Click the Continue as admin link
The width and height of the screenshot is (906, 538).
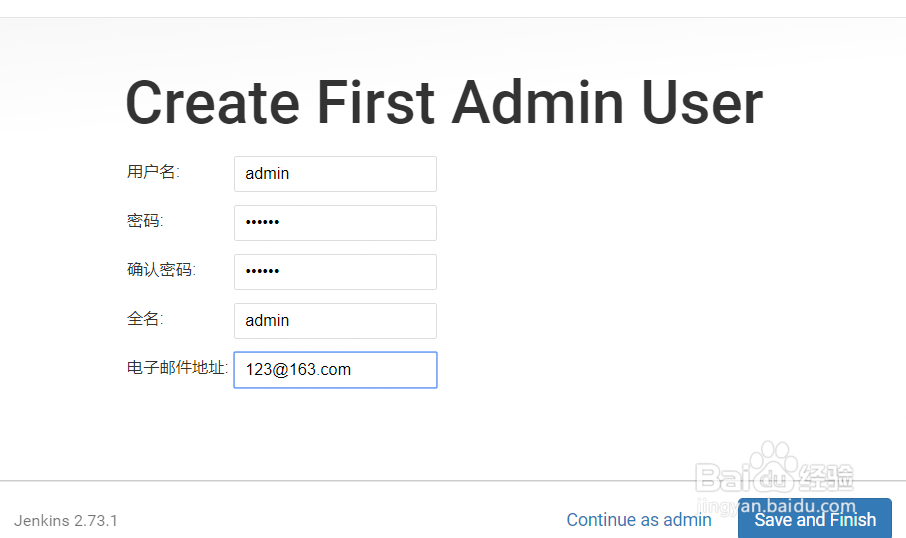[638, 520]
